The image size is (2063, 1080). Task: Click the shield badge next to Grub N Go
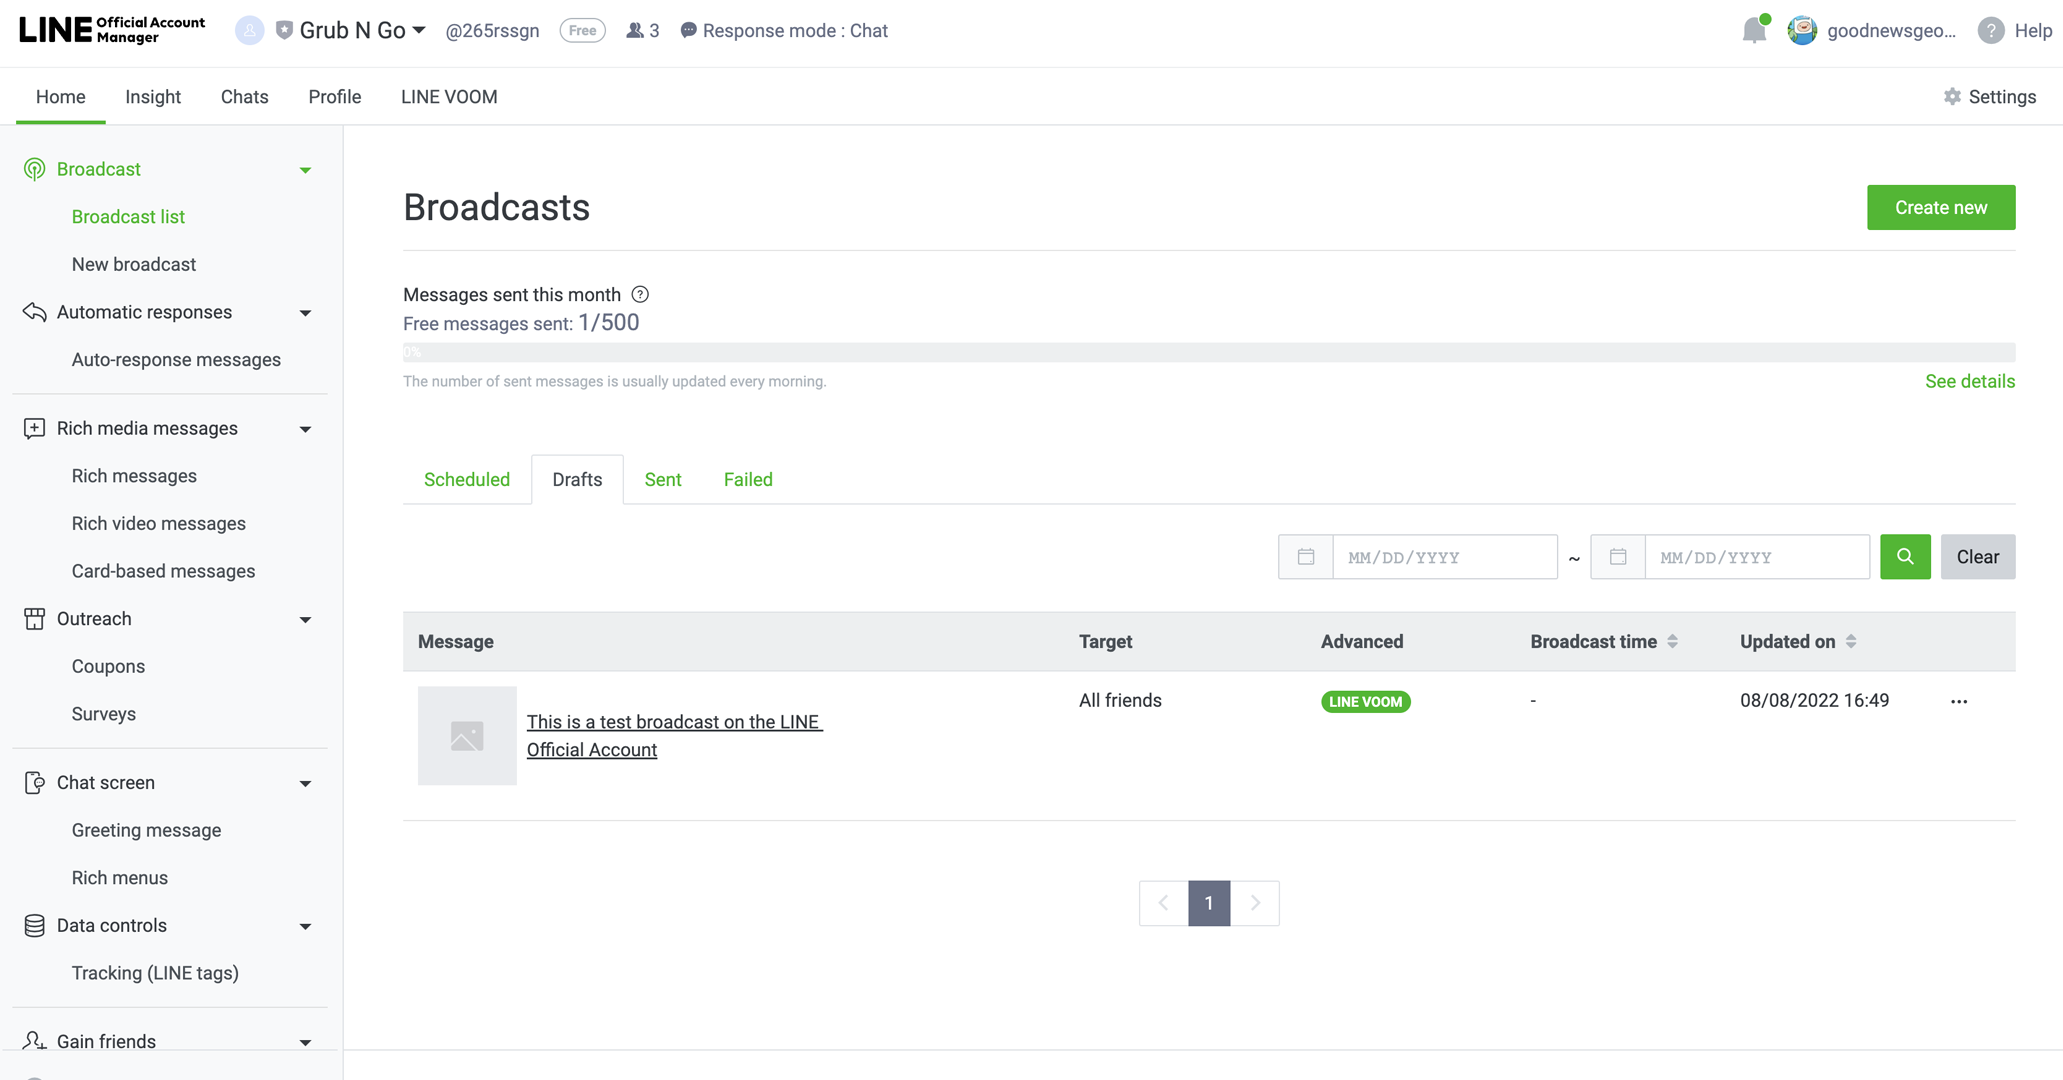coord(284,31)
